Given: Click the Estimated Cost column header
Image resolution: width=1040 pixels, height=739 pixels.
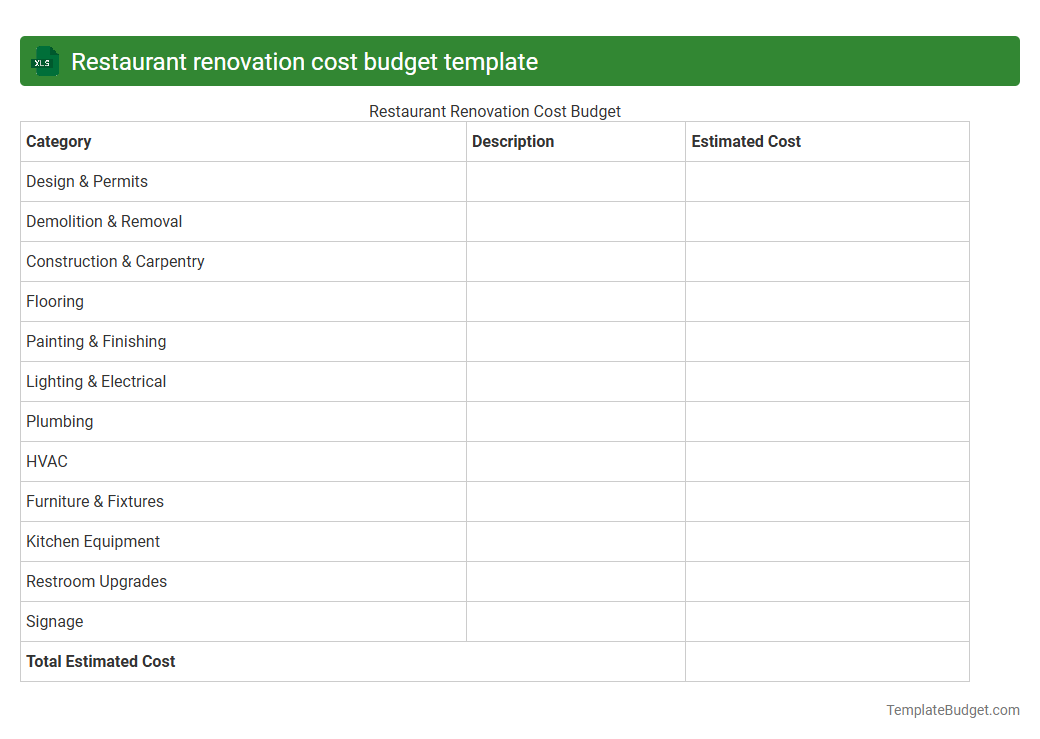Looking at the screenshot, I should point(746,141).
